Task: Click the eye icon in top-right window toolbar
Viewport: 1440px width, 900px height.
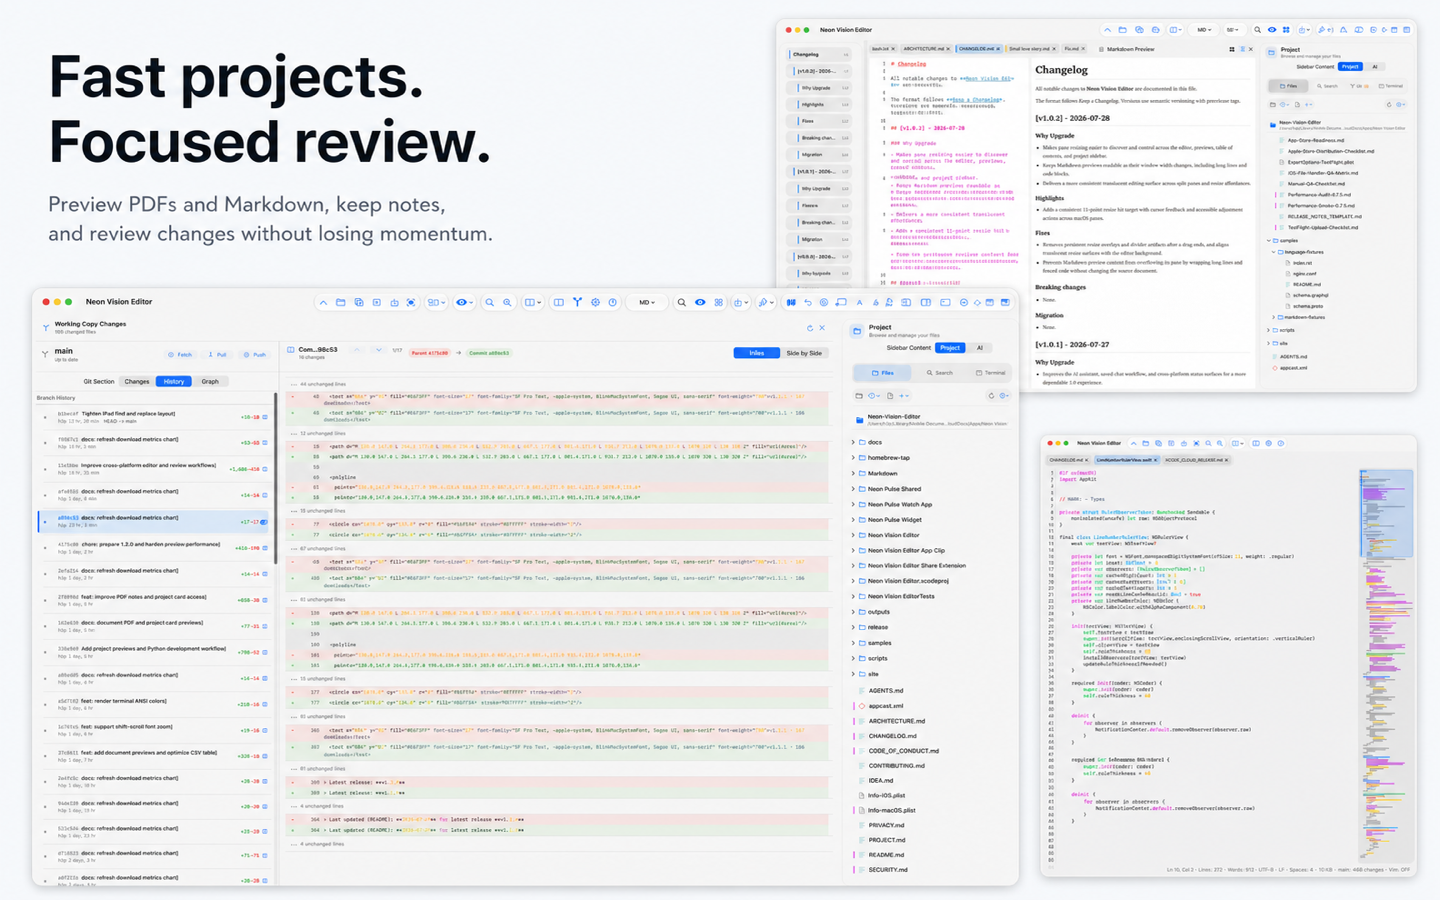Action: (1272, 30)
